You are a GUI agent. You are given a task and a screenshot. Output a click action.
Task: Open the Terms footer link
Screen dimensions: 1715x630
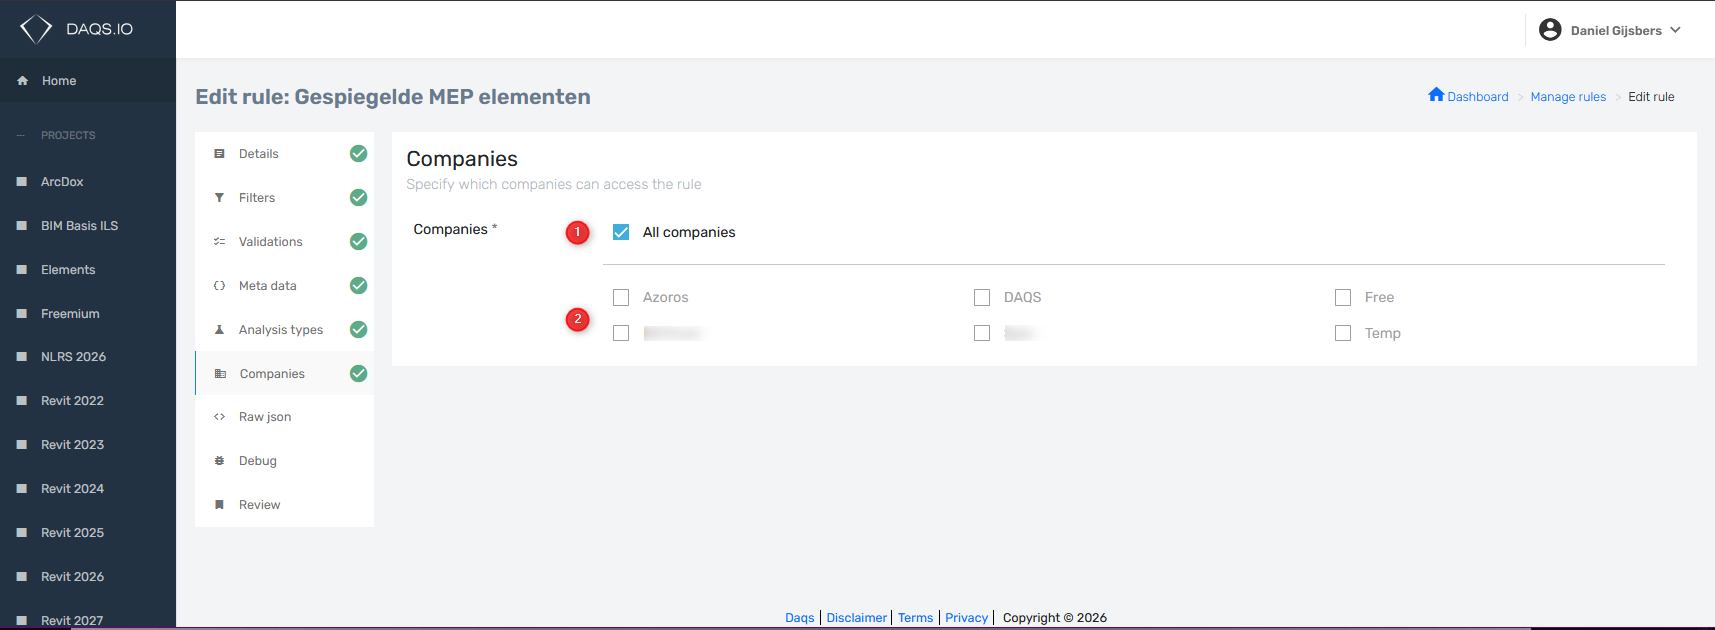coord(915,618)
